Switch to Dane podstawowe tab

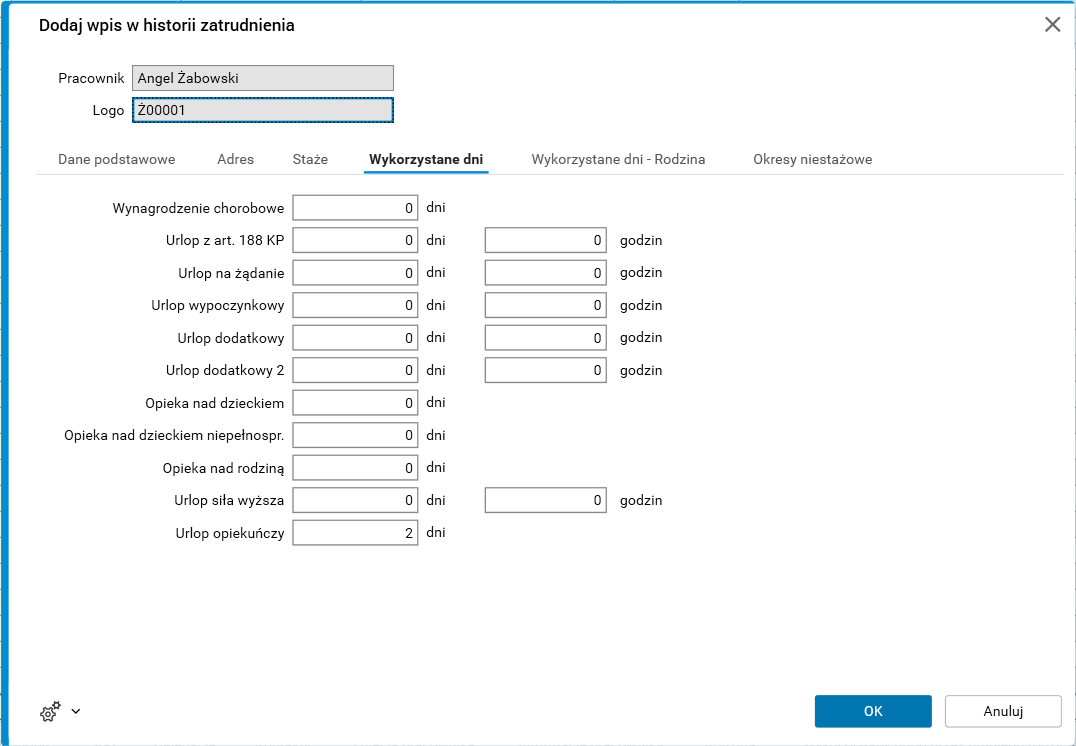117,159
